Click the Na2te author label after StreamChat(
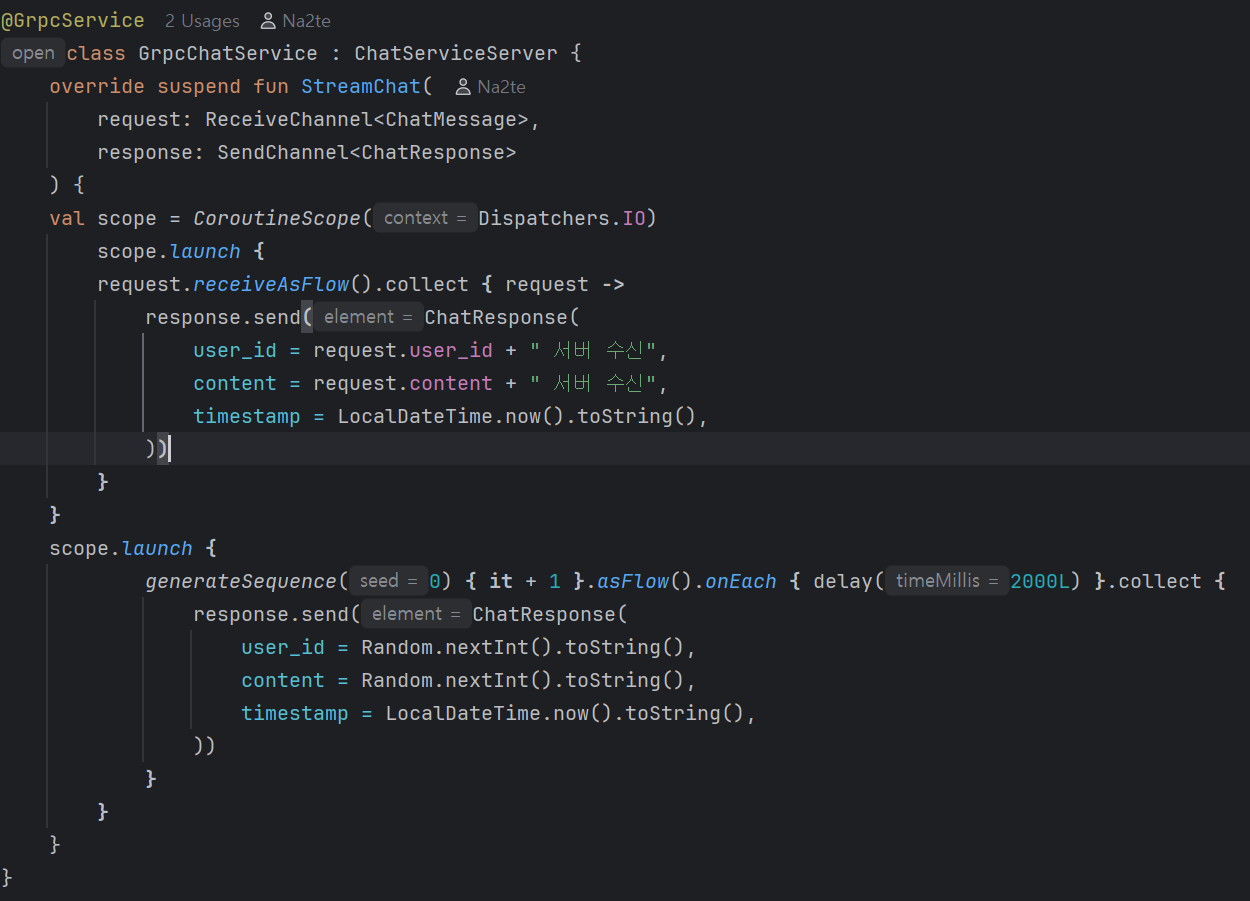Screen dimensions: 1250x901 click(x=501, y=87)
